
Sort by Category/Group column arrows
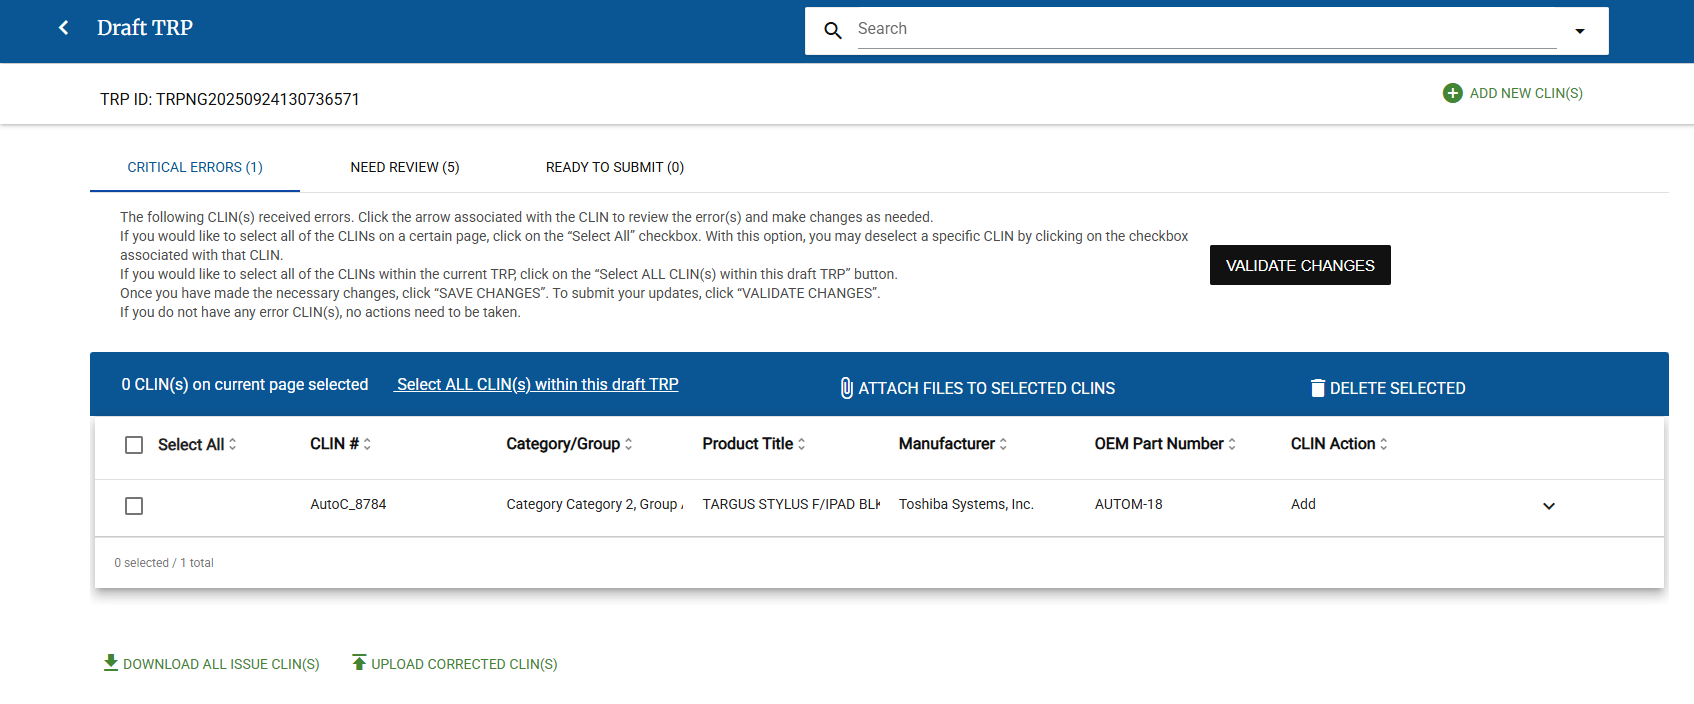(628, 444)
